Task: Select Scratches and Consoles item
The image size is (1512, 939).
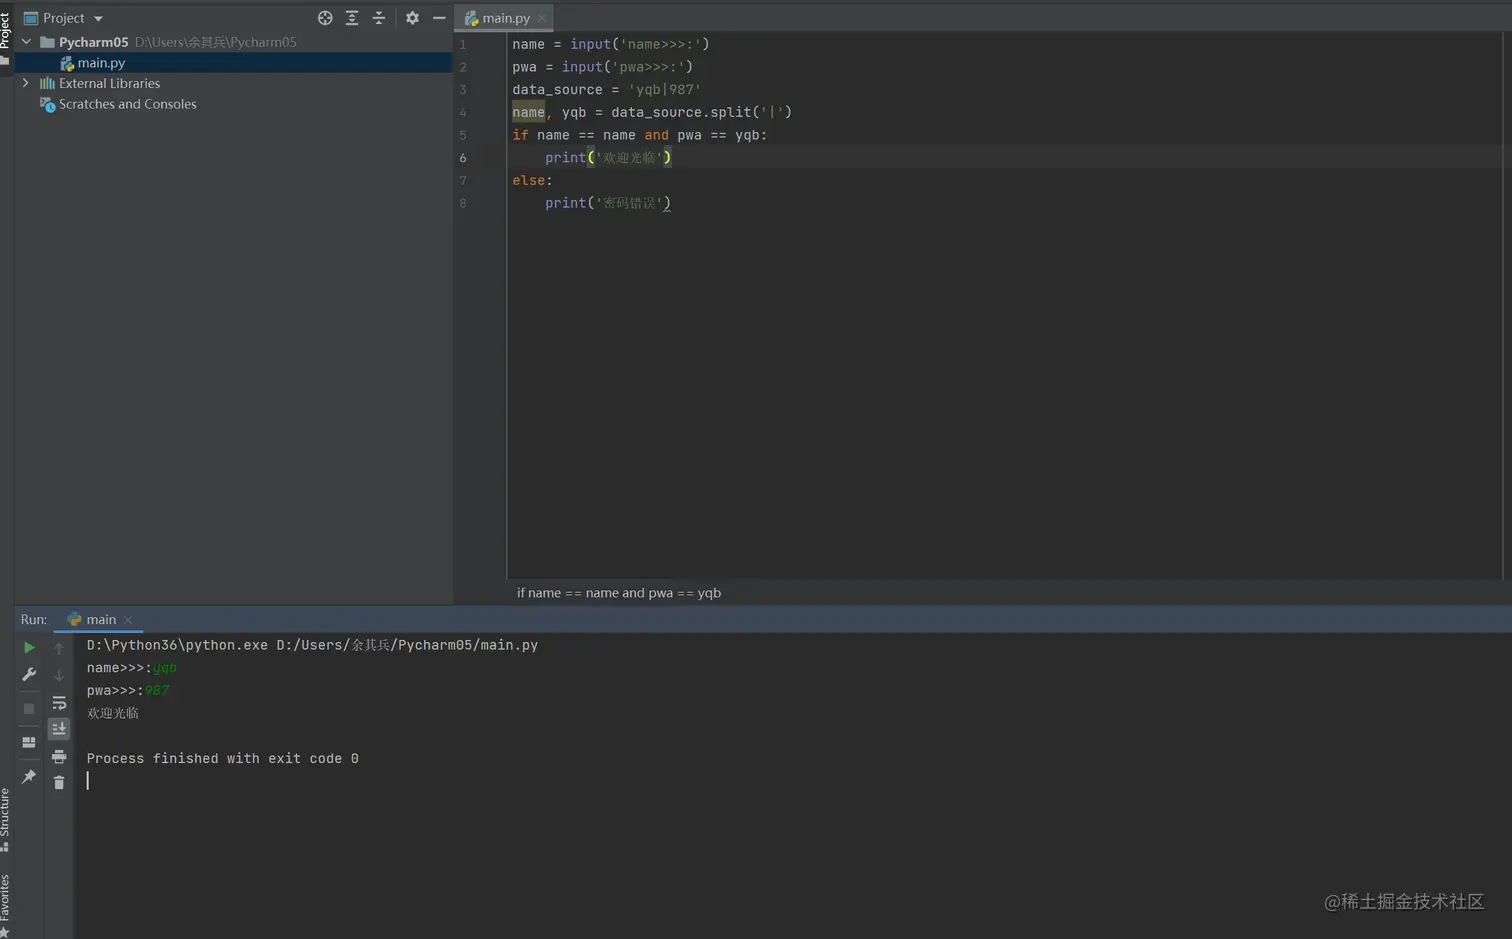Action: click(x=127, y=104)
